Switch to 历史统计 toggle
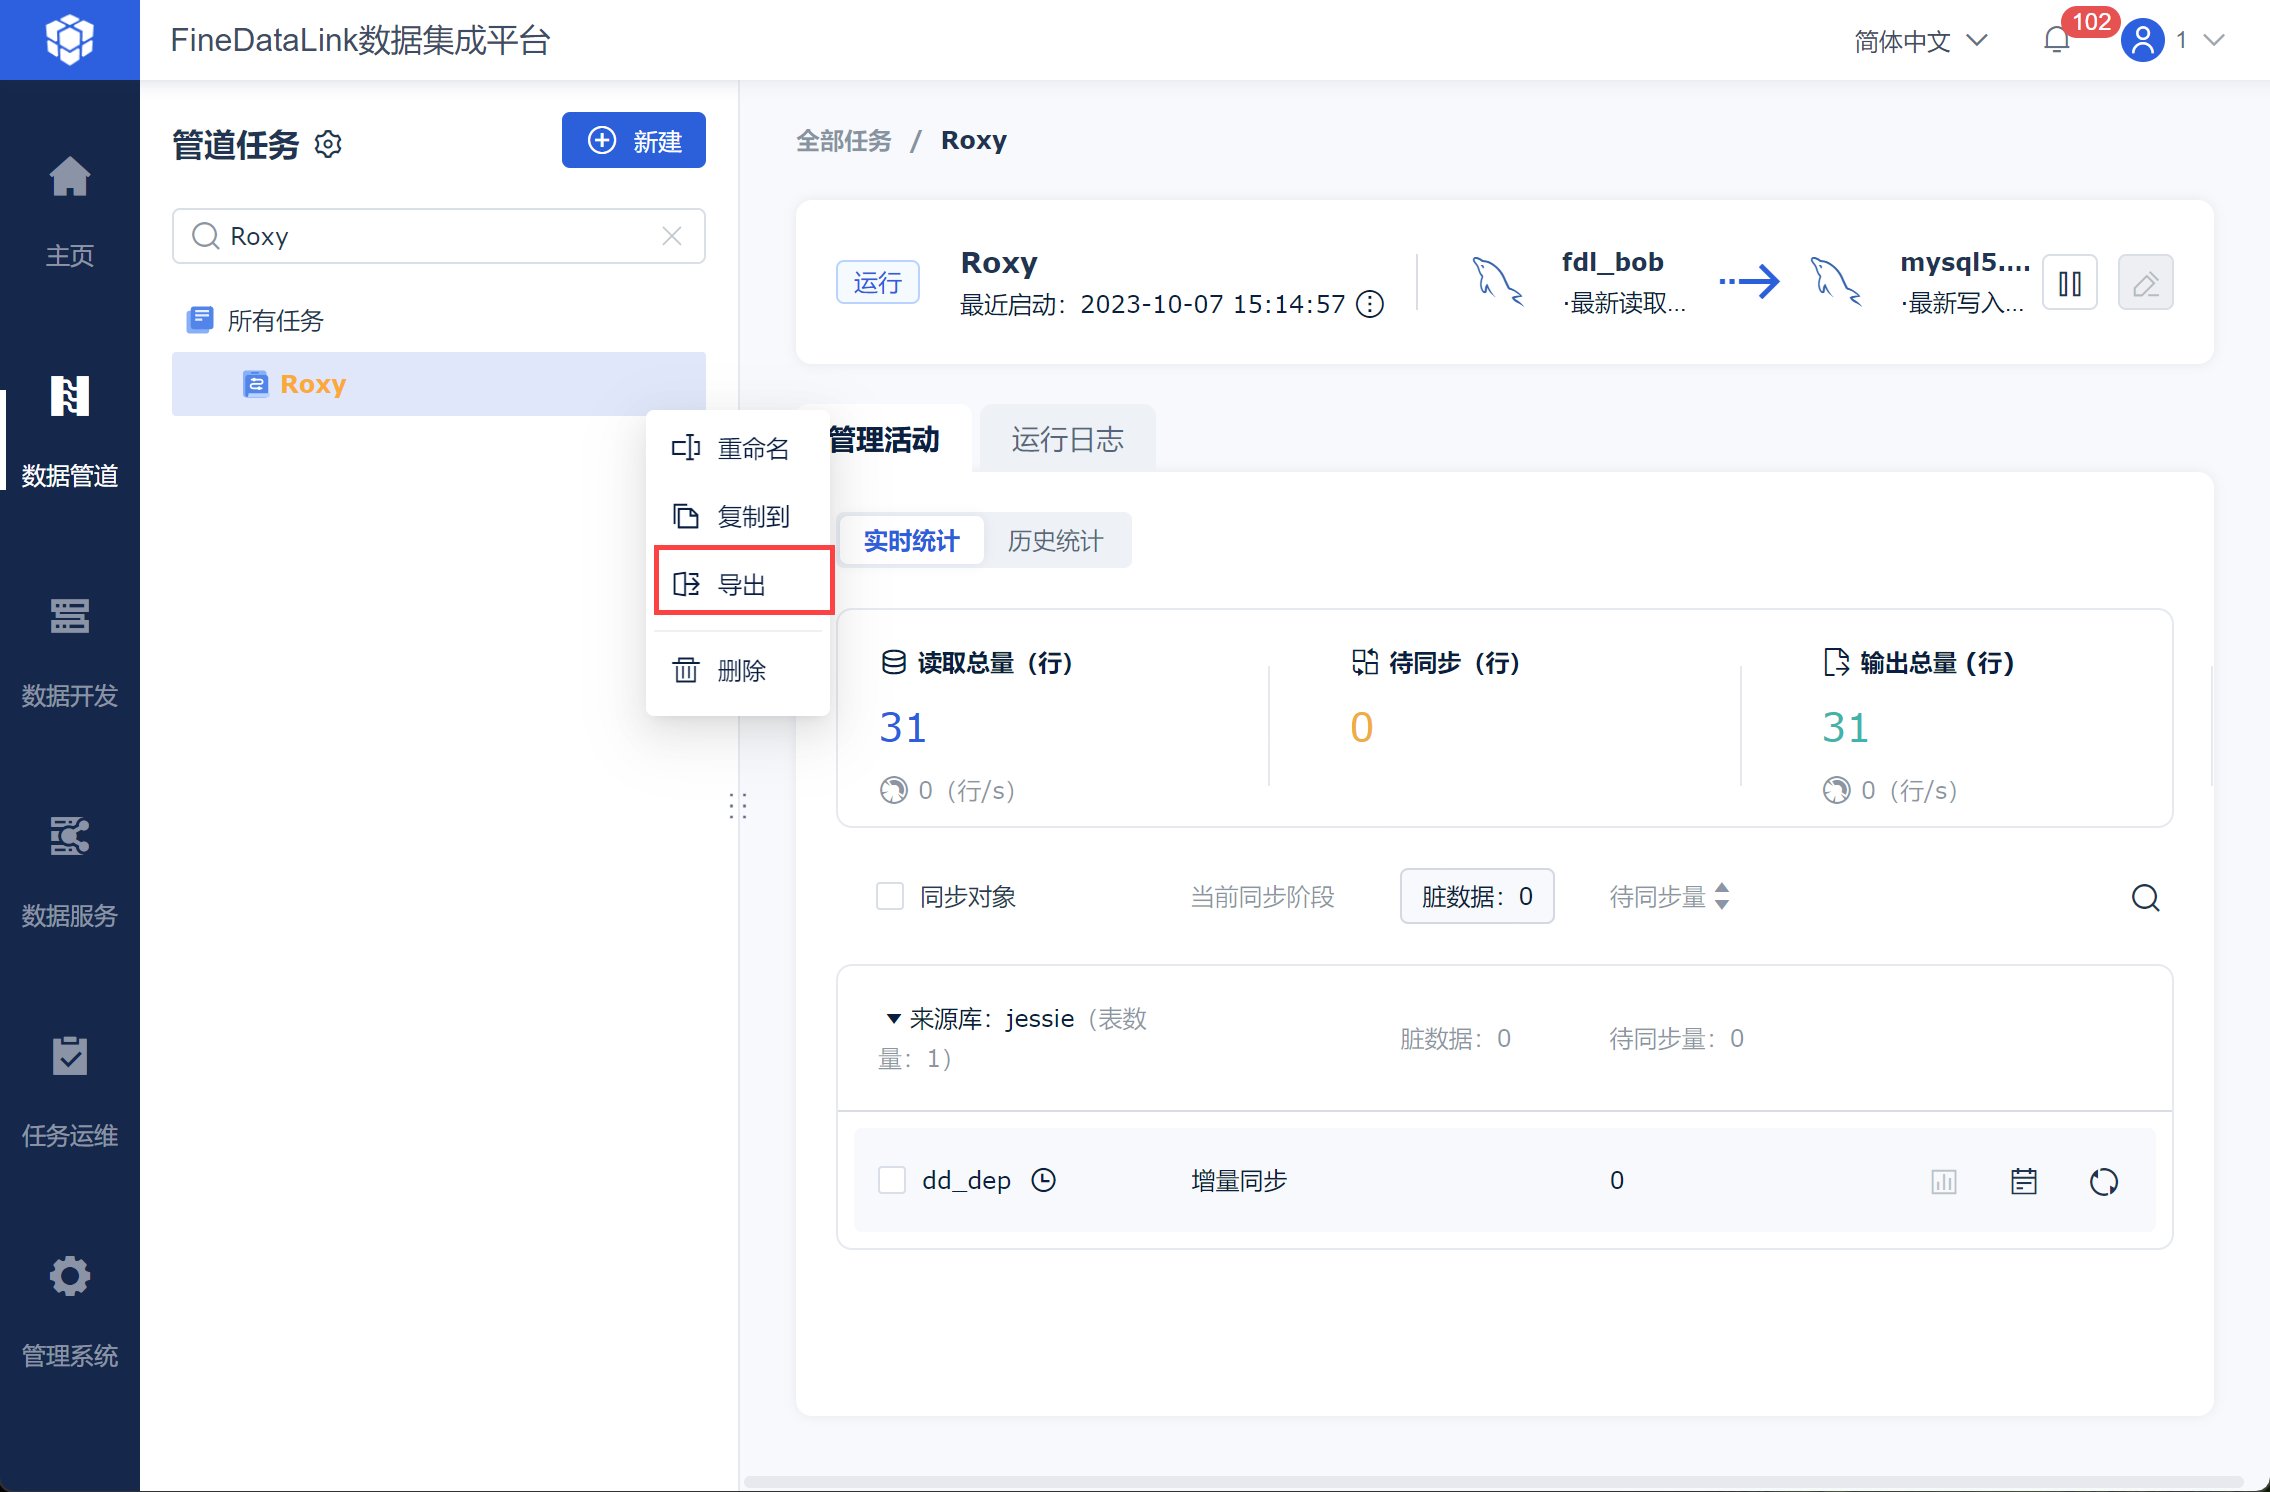This screenshot has height=1492, width=2270. [1055, 541]
